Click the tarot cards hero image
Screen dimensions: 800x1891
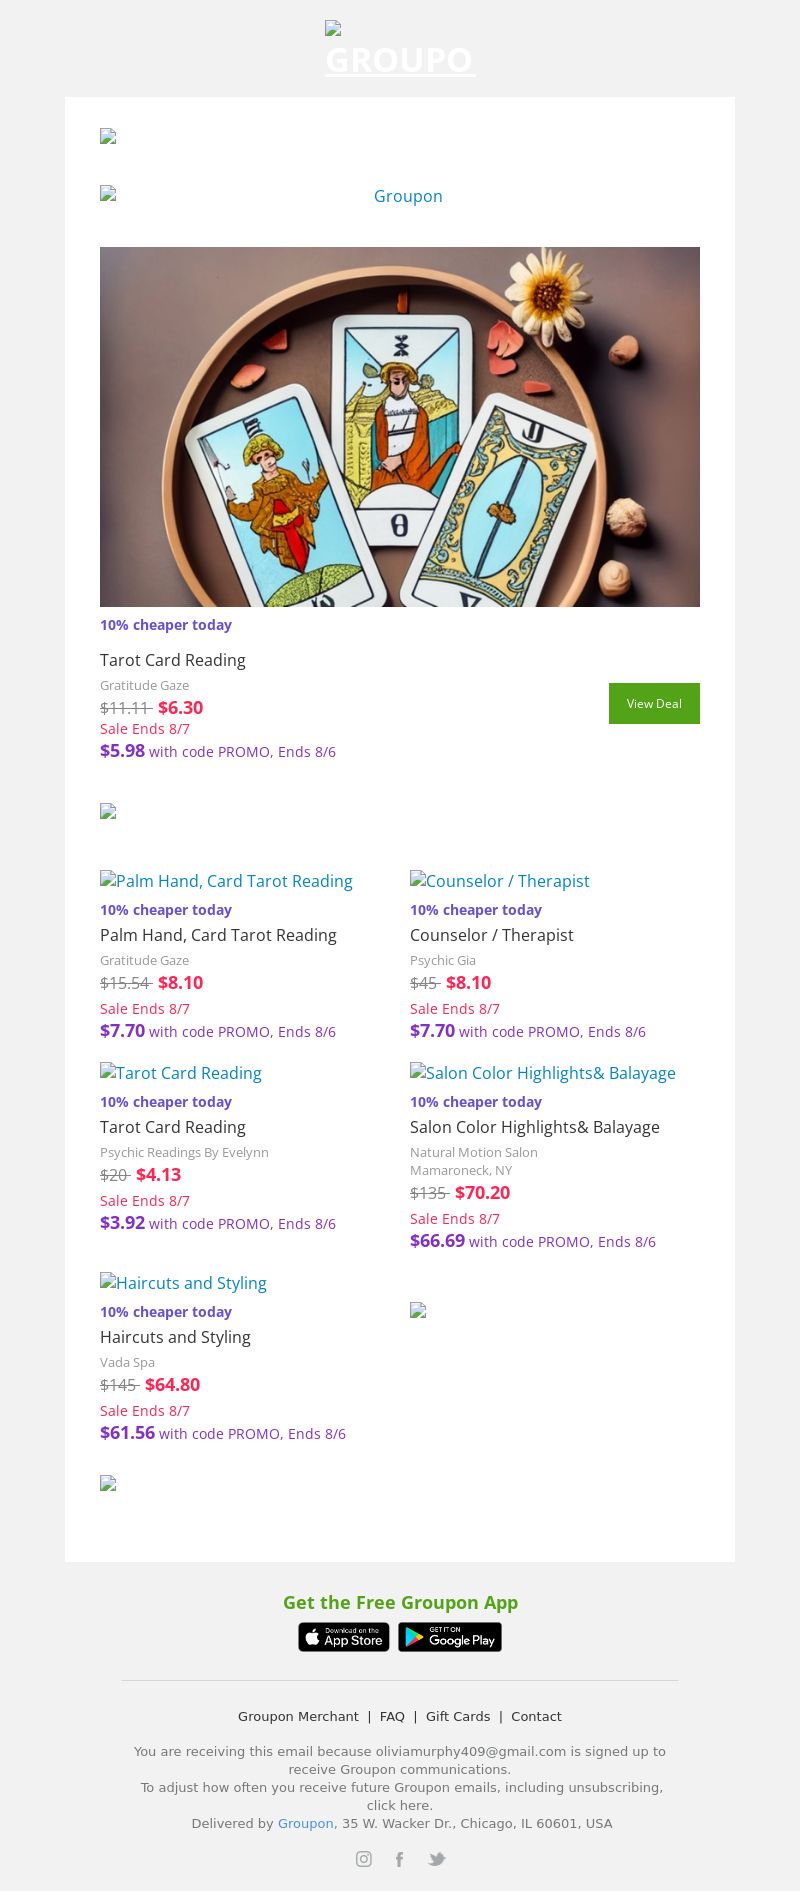coord(400,426)
